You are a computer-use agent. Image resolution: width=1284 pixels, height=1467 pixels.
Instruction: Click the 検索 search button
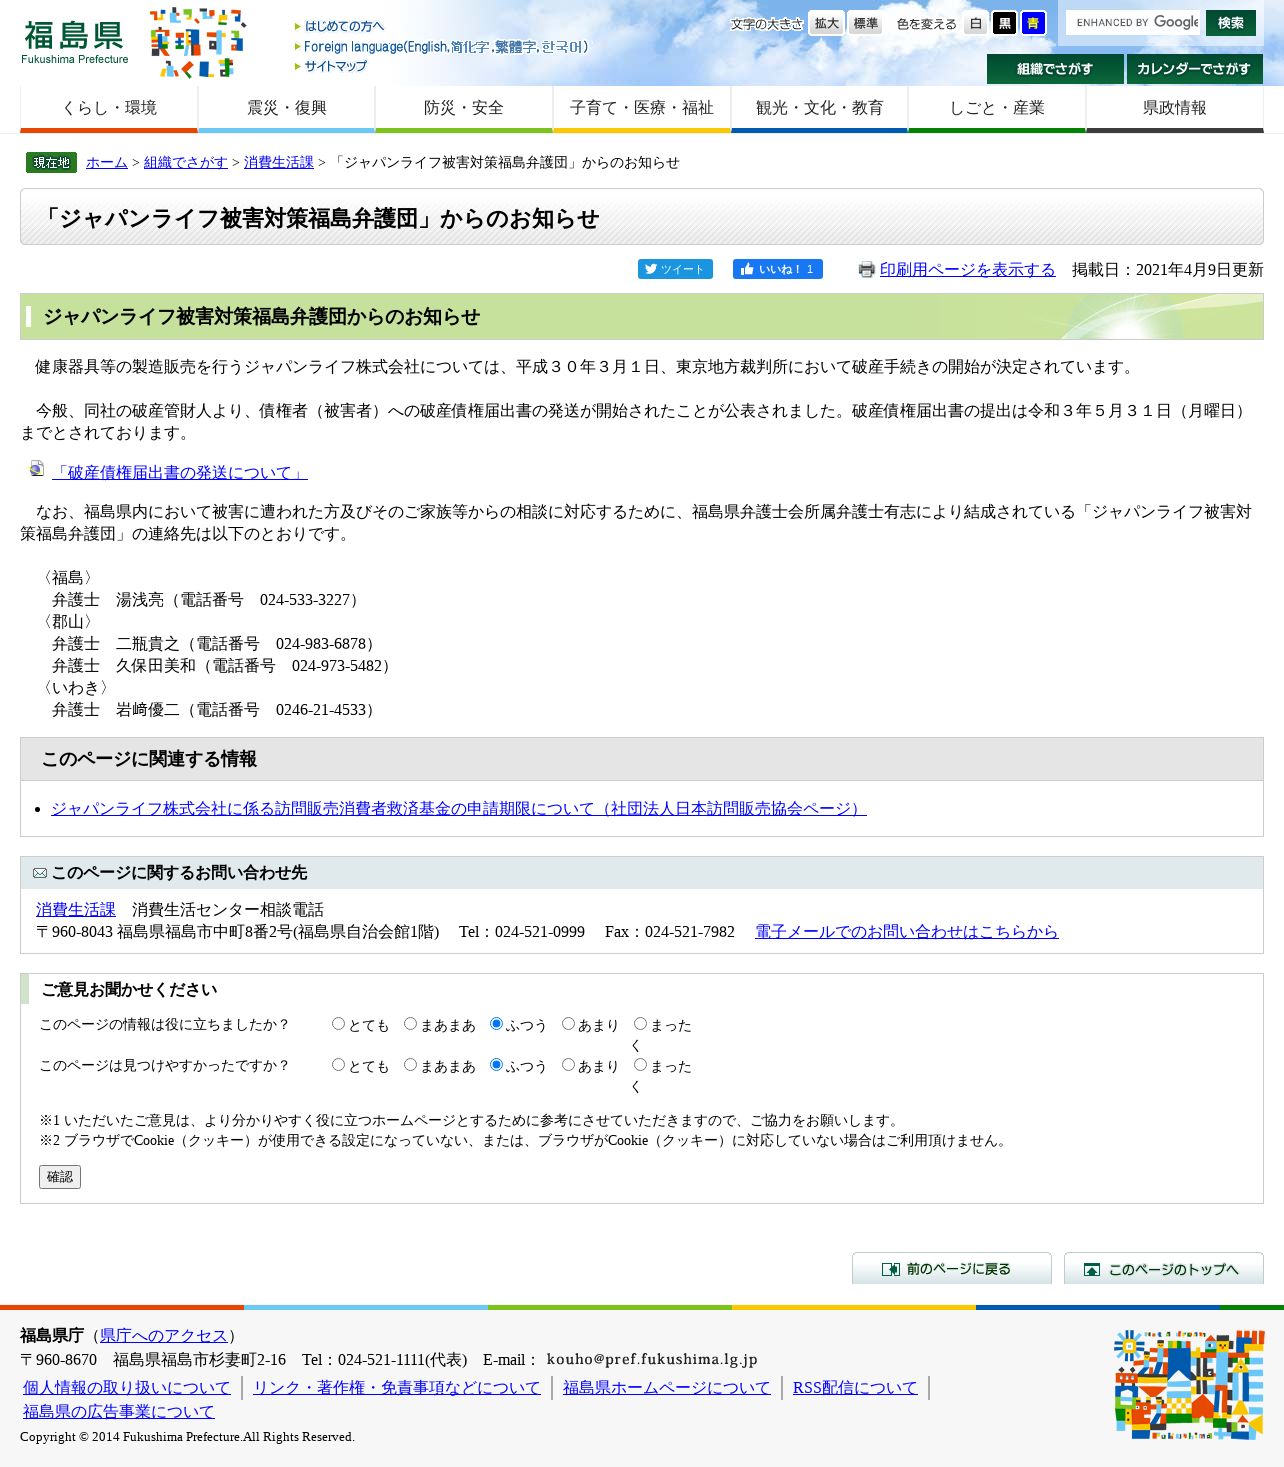click(x=1231, y=22)
